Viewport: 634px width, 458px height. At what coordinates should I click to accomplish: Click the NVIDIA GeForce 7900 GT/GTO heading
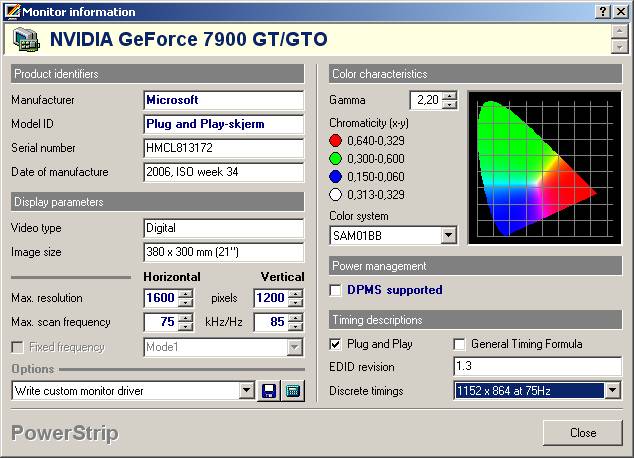point(188,40)
